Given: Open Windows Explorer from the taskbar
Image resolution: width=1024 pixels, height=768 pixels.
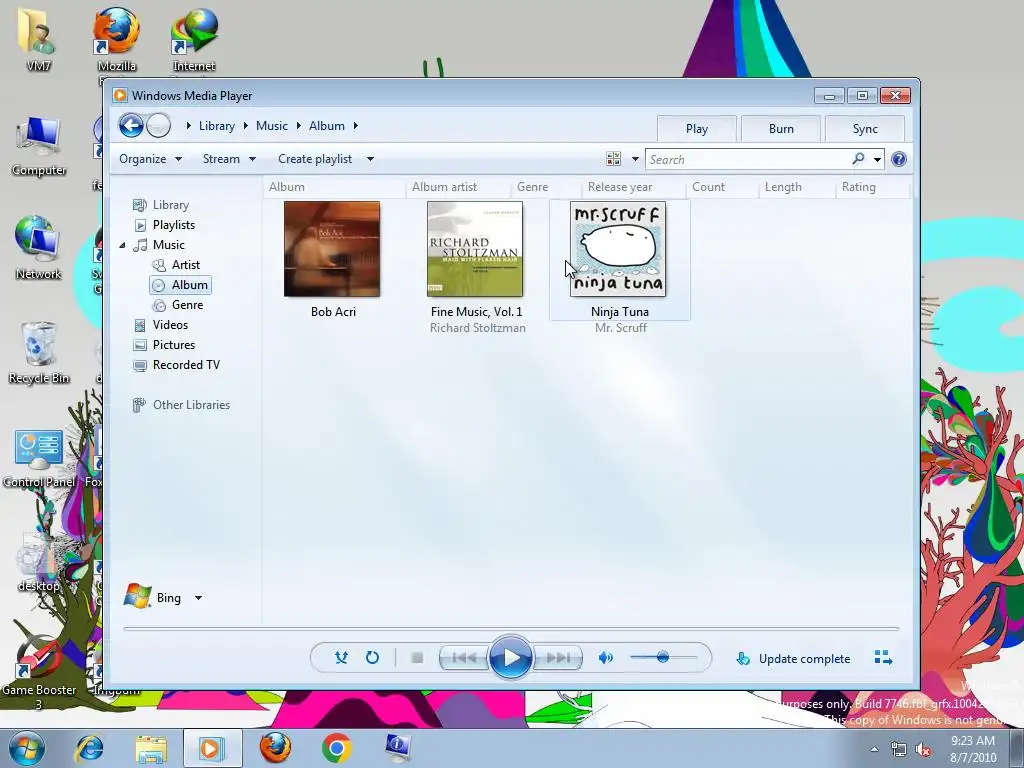Looking at the screenshot, I should (x=151, y=749).
